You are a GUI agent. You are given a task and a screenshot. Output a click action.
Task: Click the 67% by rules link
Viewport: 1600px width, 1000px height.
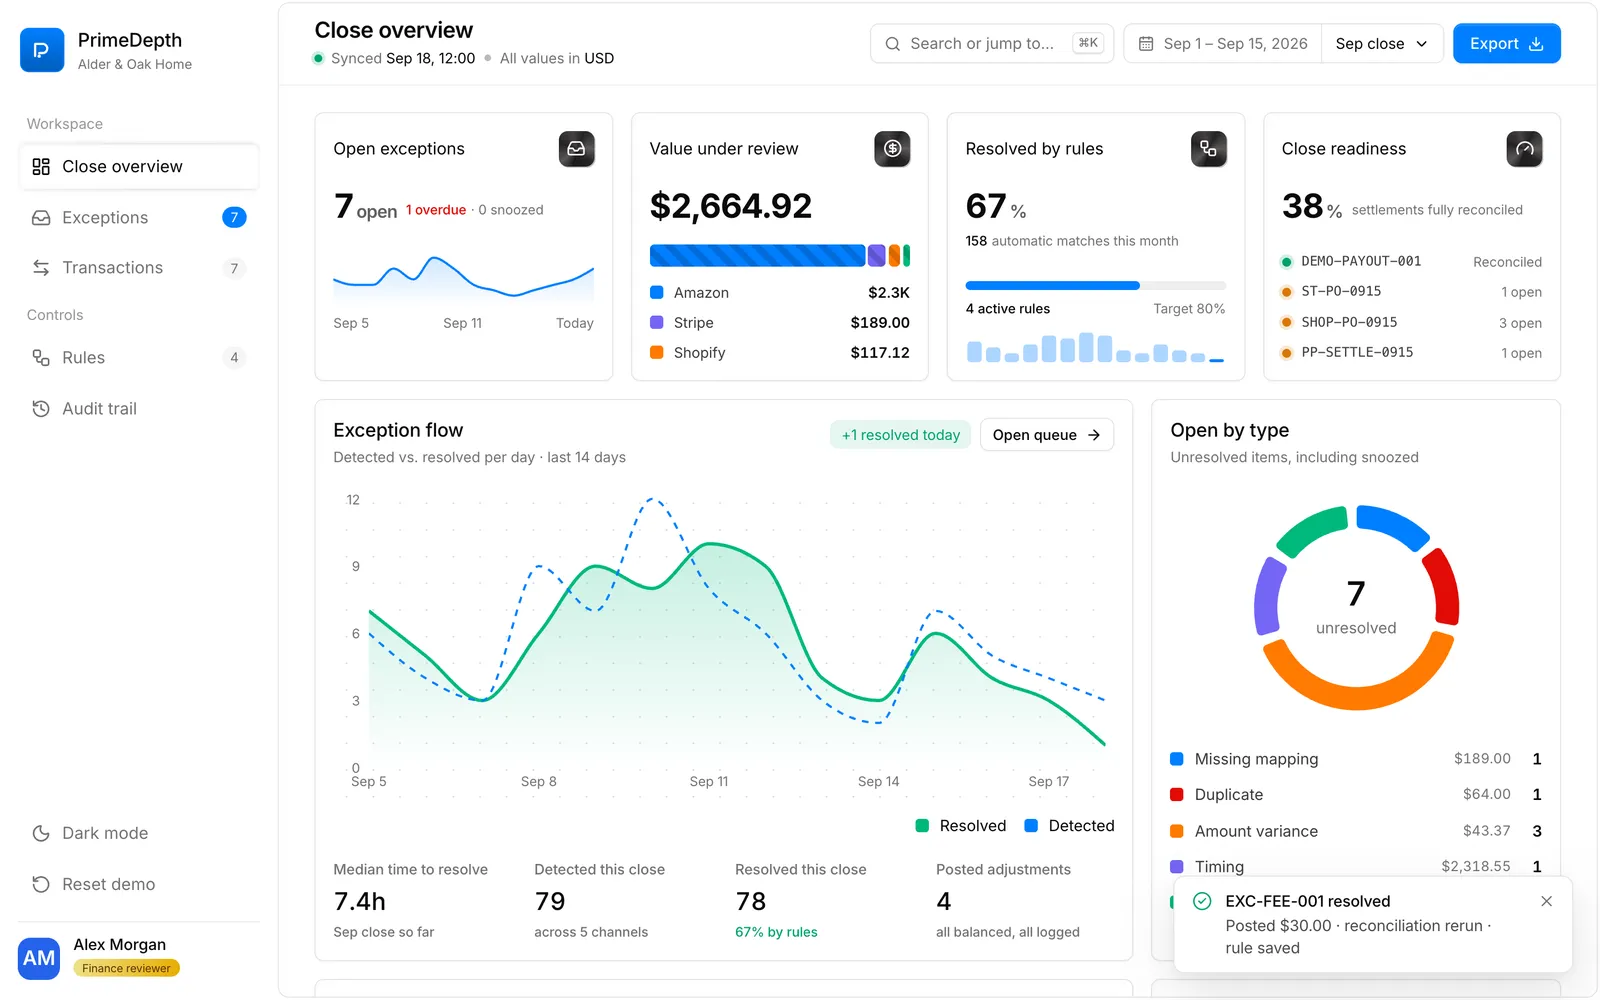coord(776,932)
